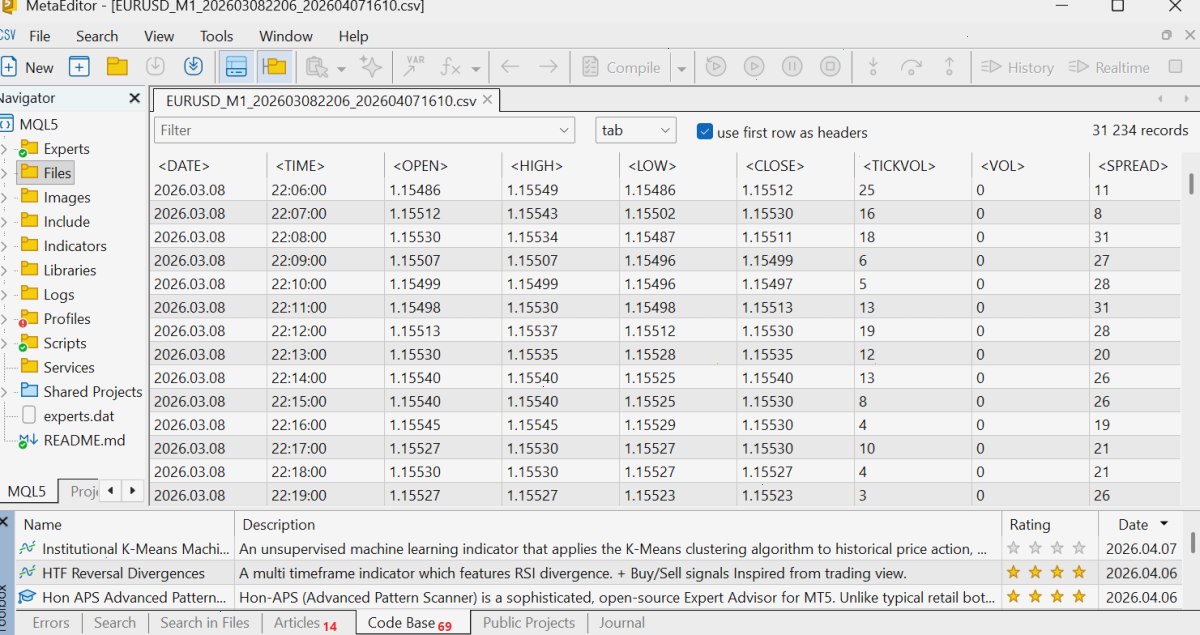Uncheck 'use first row as headers' checkbox
This screenshot has width=1200, height=635.
[705, 131]
